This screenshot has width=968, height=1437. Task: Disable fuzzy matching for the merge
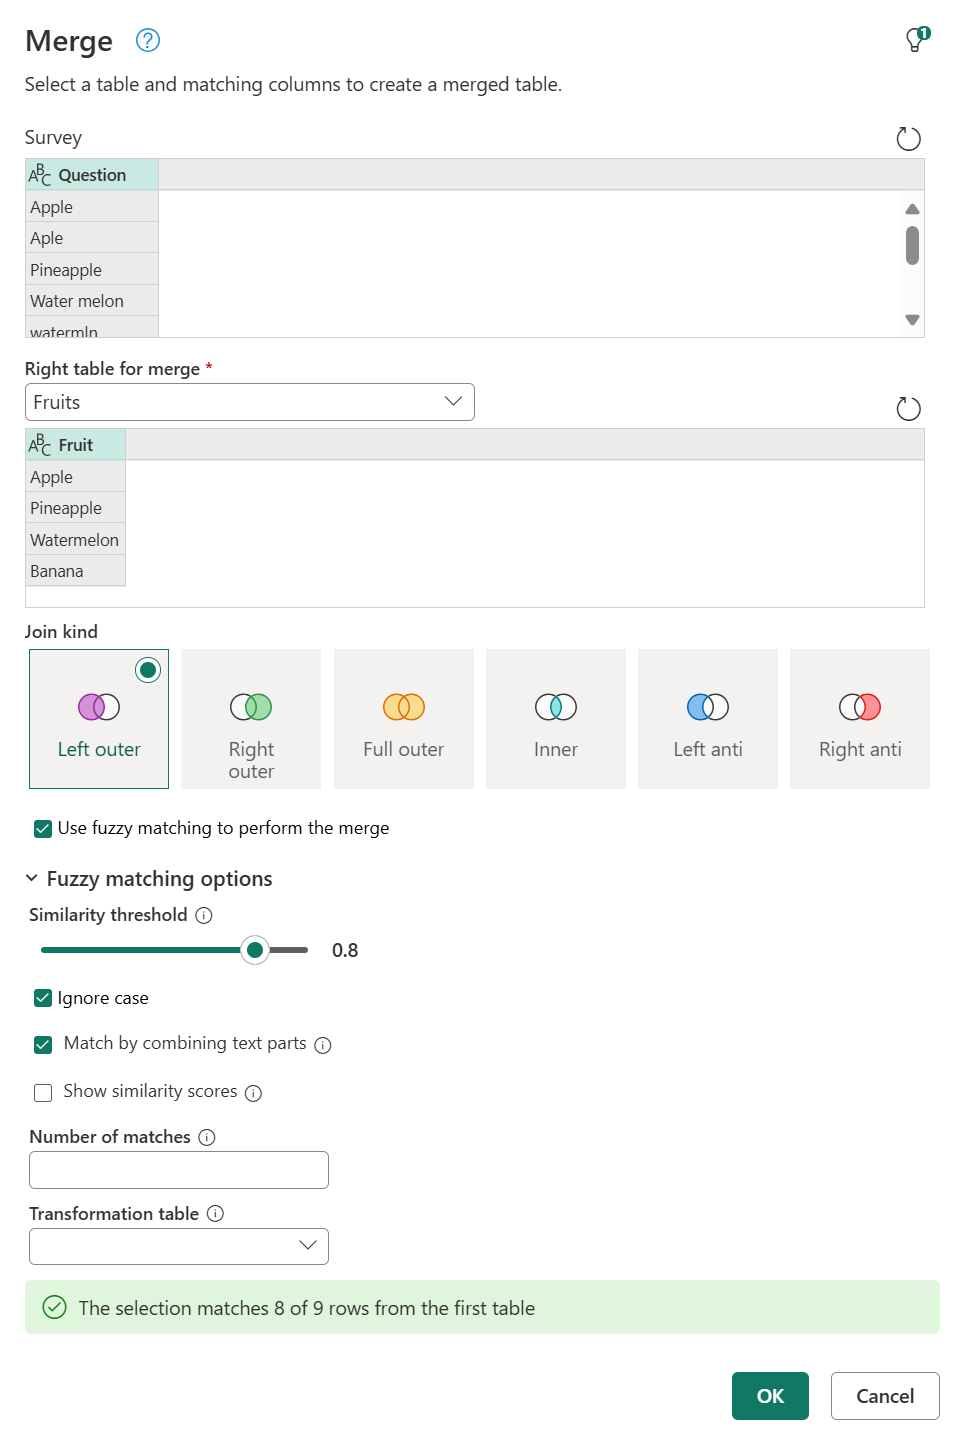pyautogui.click(x=42, y=828)
